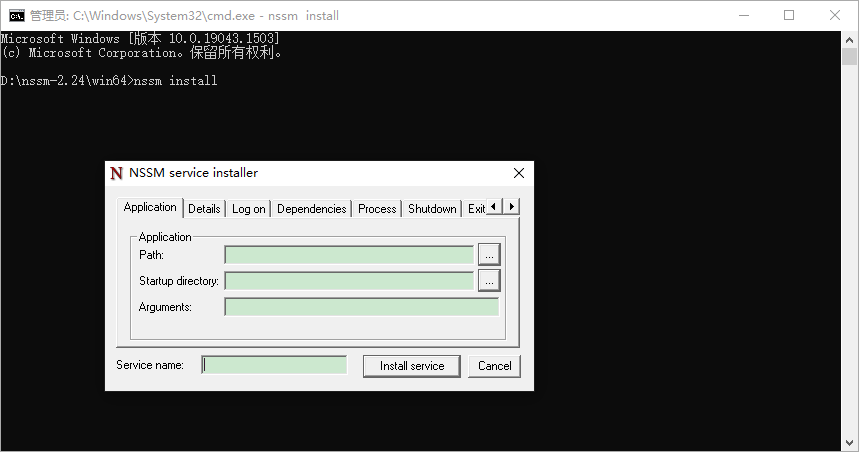Click the Arguments text field
The width and height of the screenshot is (859, 452).
(361, 307)
